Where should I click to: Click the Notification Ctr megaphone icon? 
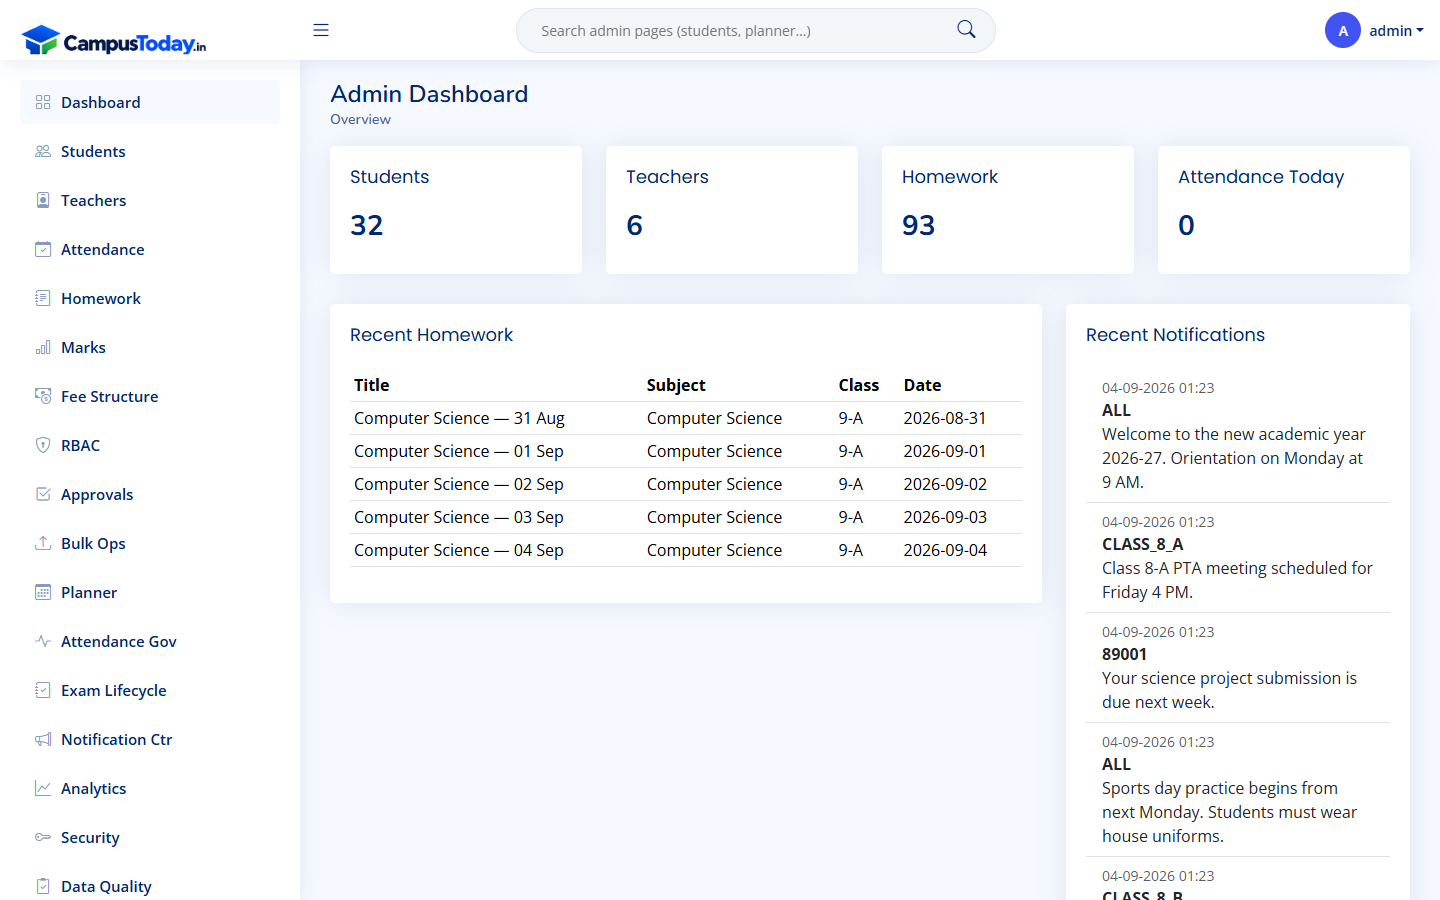point(43,739)
